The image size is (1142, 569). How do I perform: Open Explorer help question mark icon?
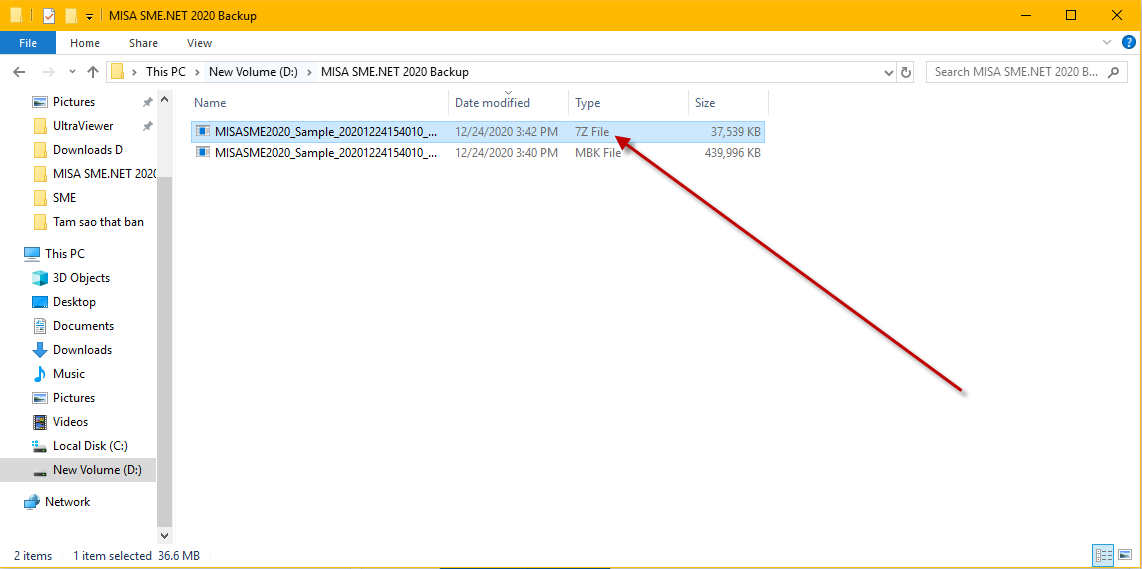click(1129, 42)
